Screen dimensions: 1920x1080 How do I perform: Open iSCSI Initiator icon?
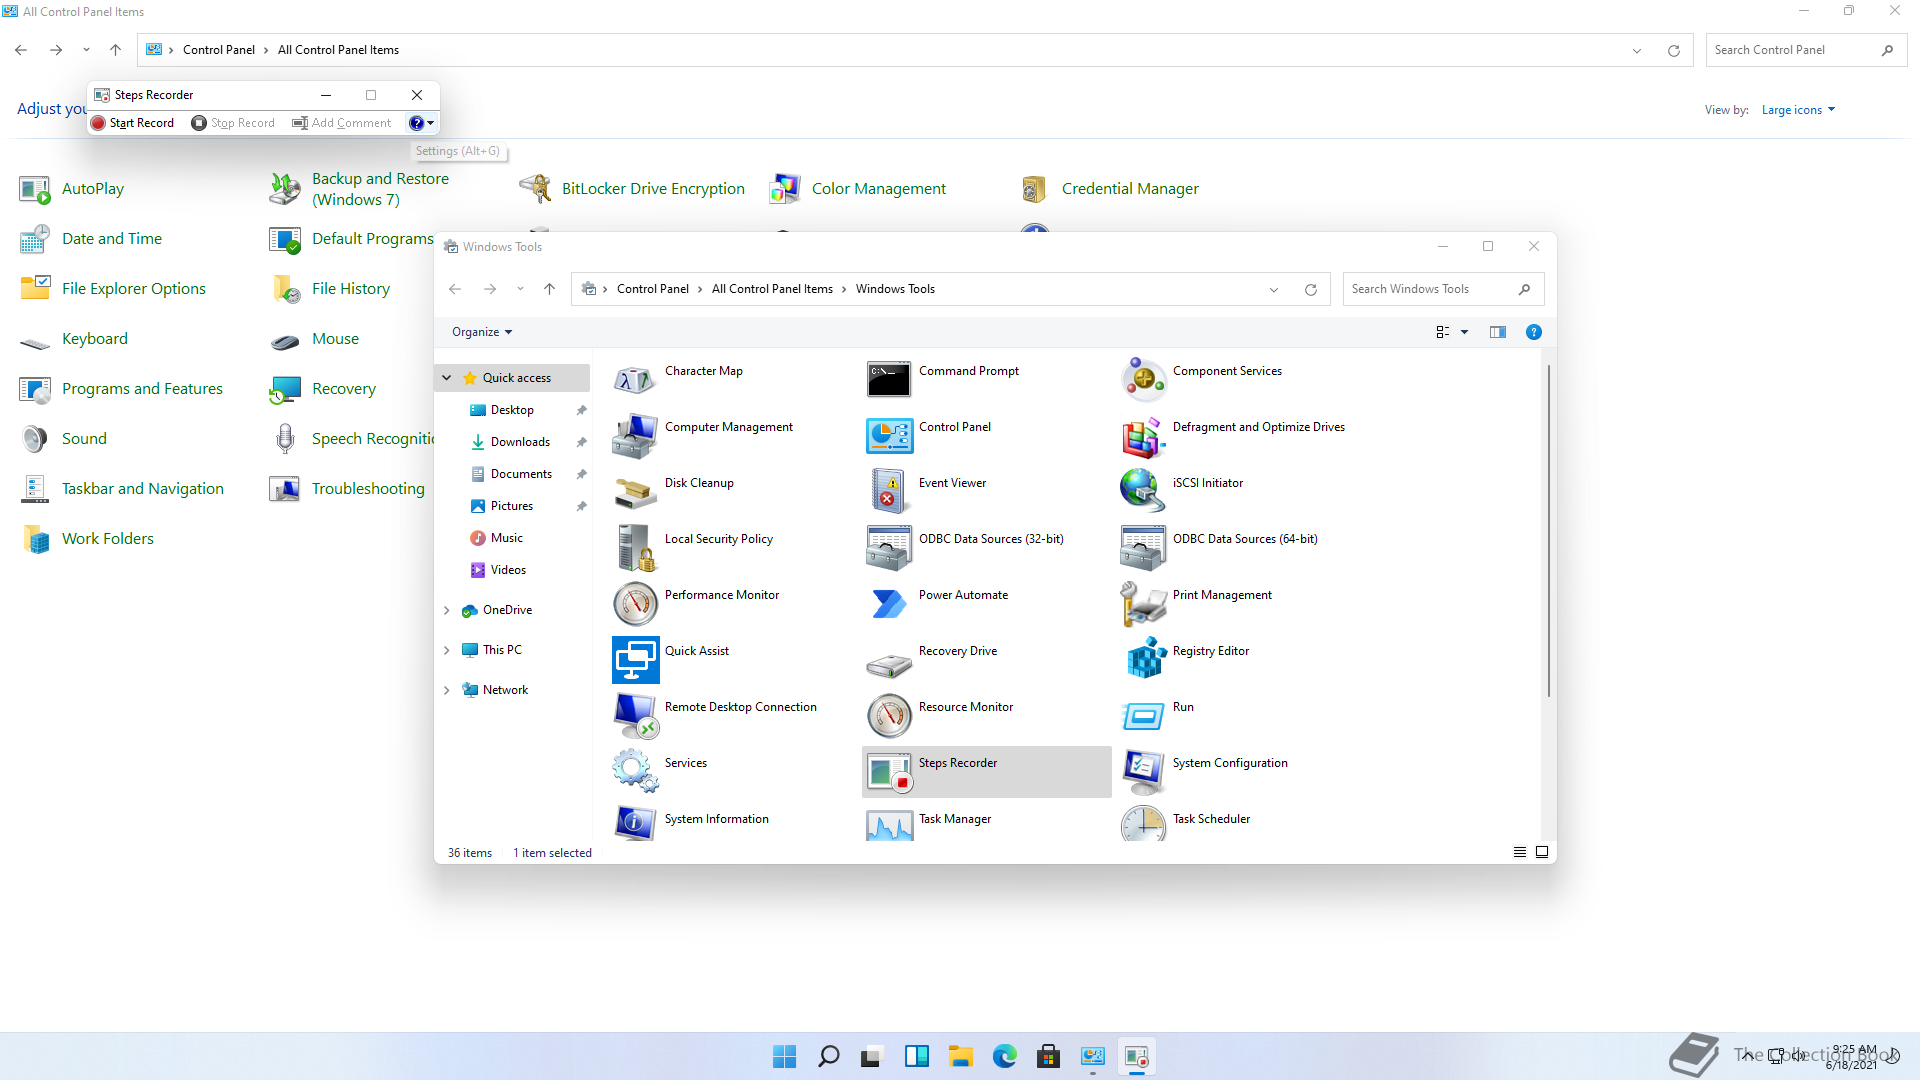pos(1143,492)
